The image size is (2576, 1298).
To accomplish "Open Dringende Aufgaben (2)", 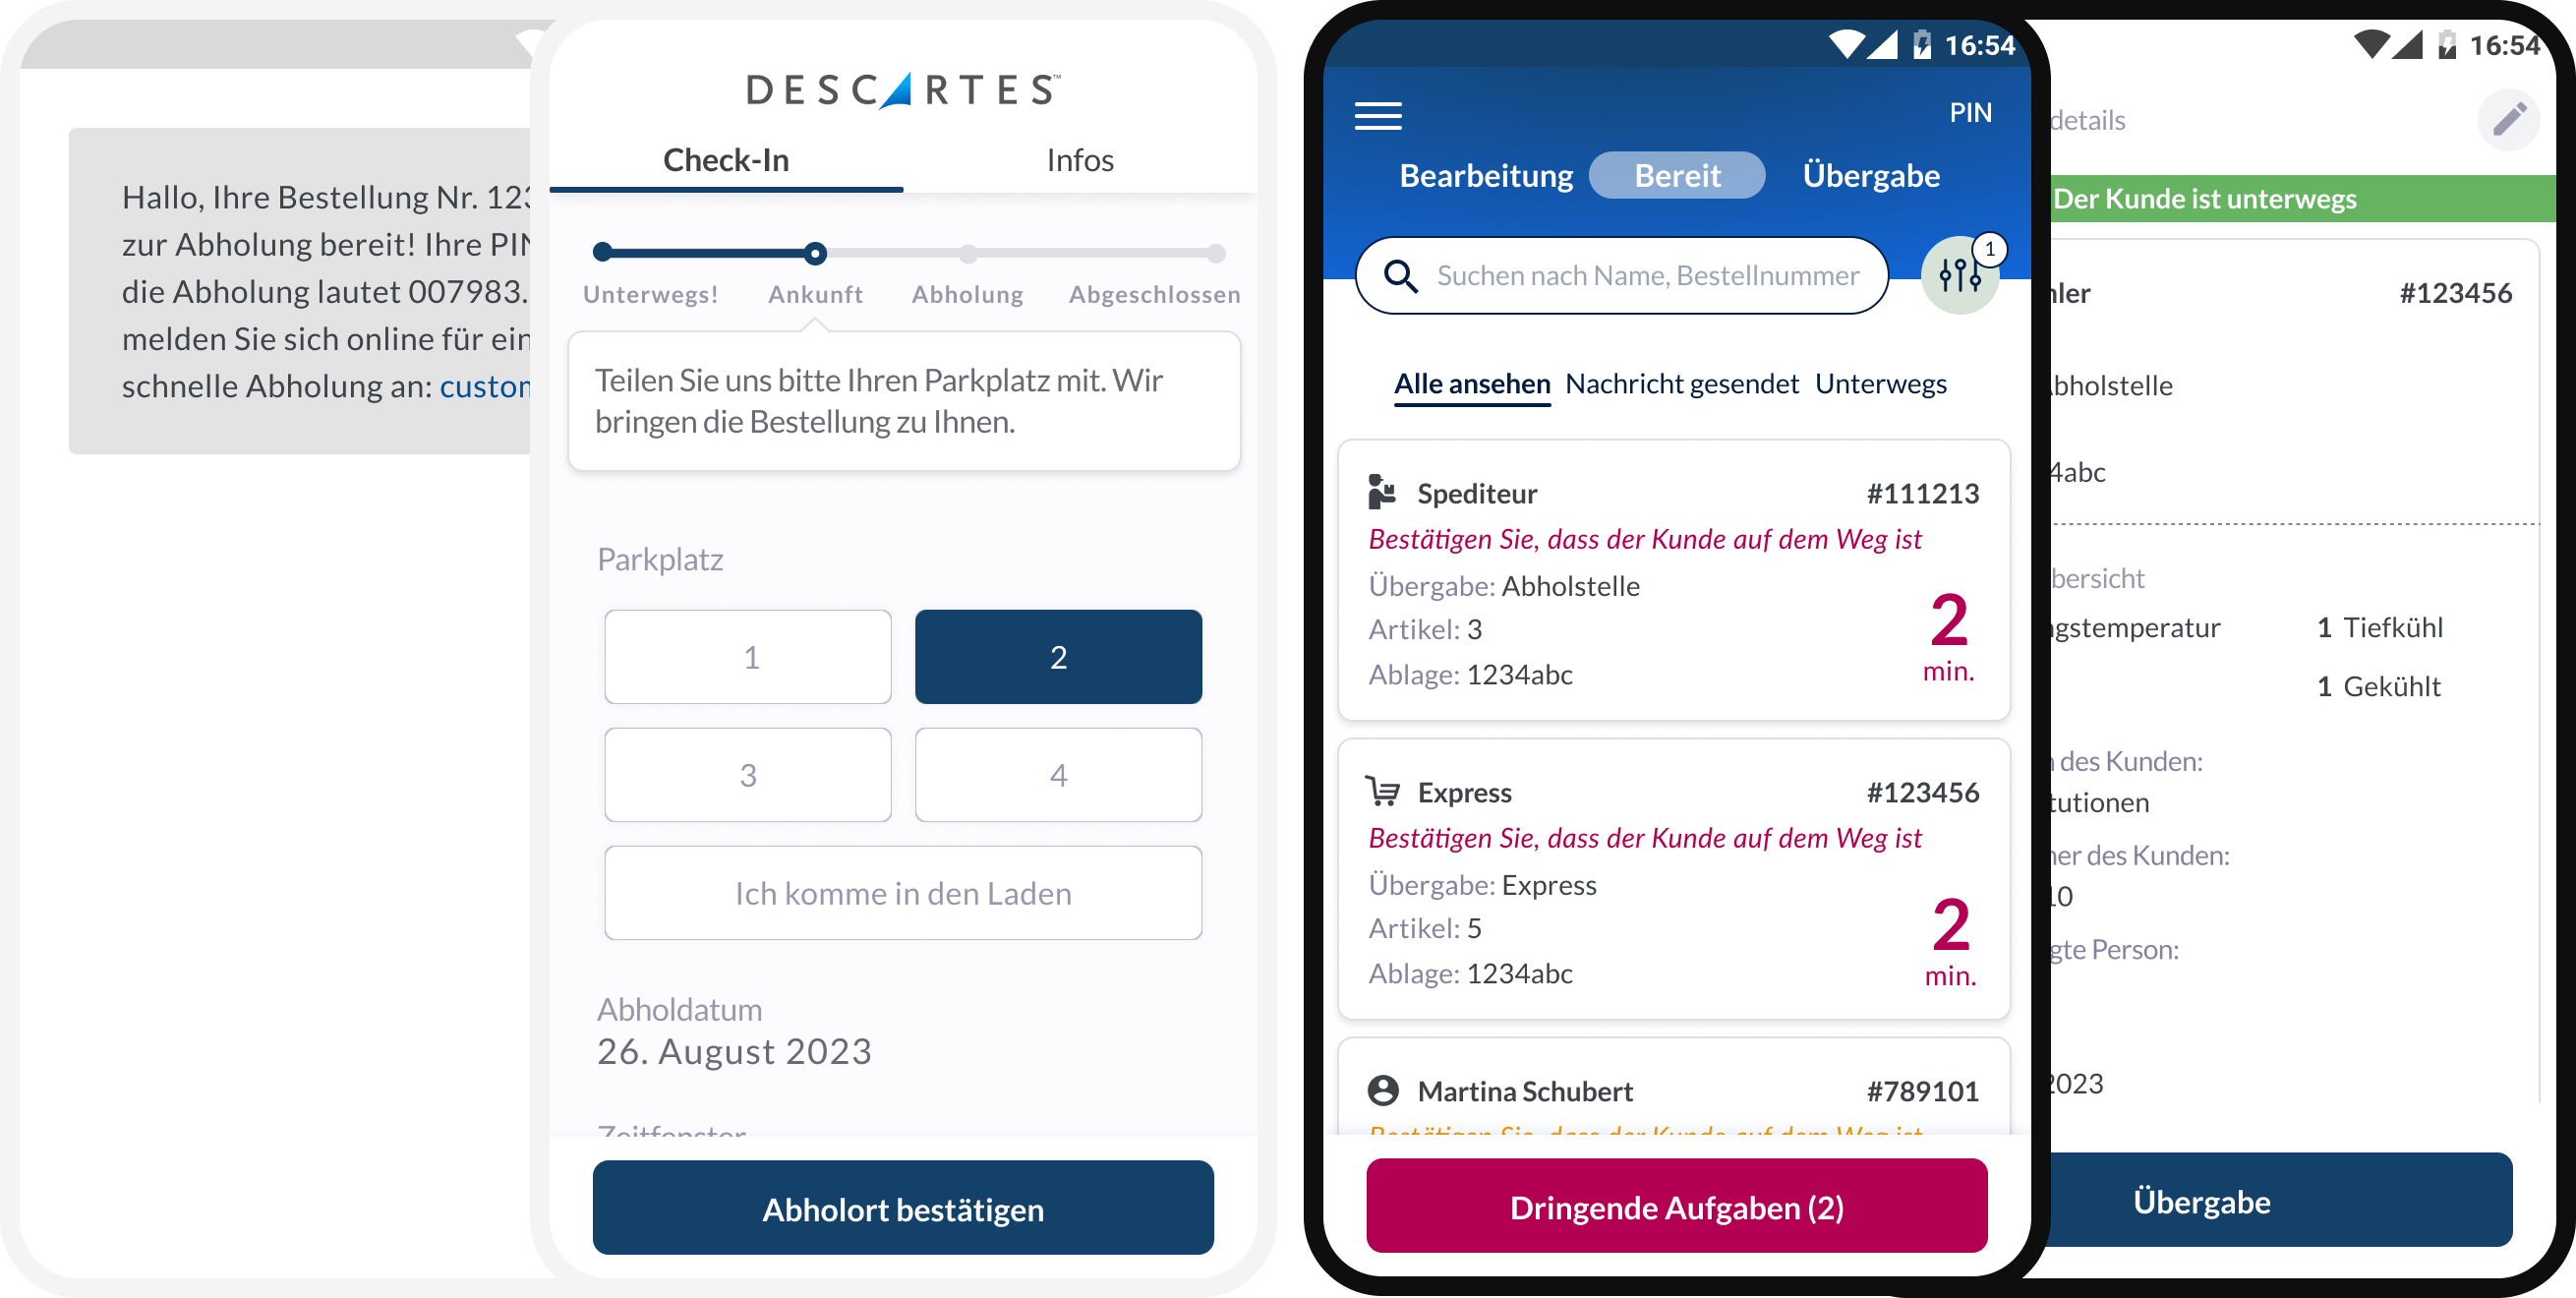I will coord(1676,1207).
